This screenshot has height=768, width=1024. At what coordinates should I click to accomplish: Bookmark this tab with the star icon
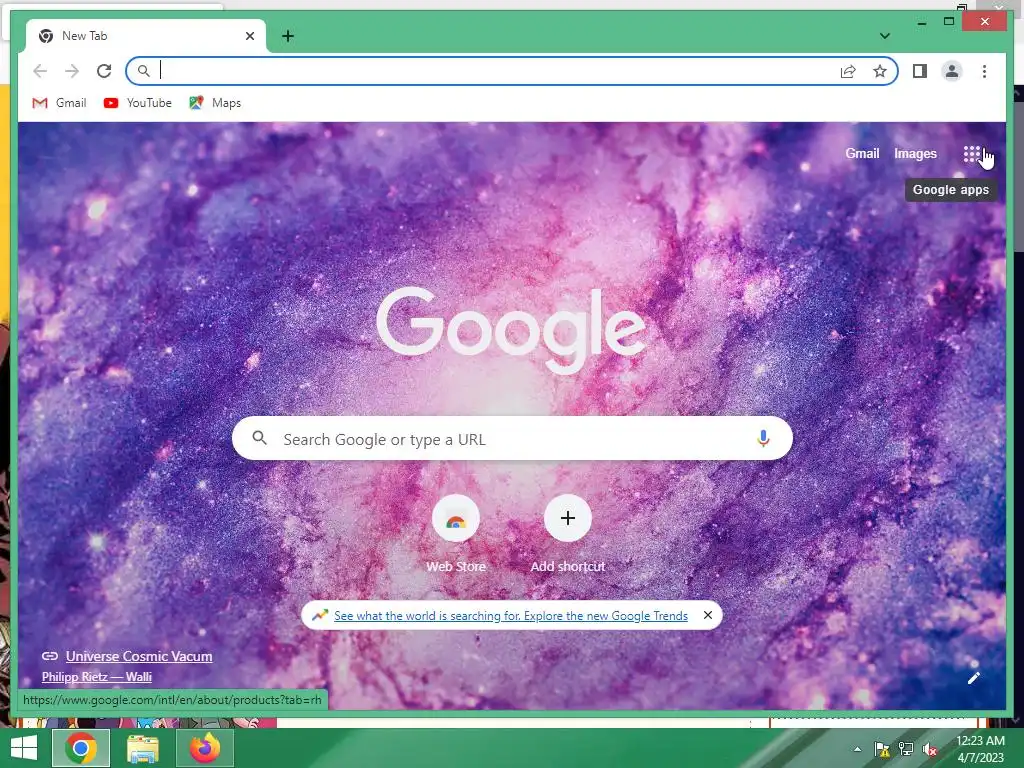click(880, 71)
